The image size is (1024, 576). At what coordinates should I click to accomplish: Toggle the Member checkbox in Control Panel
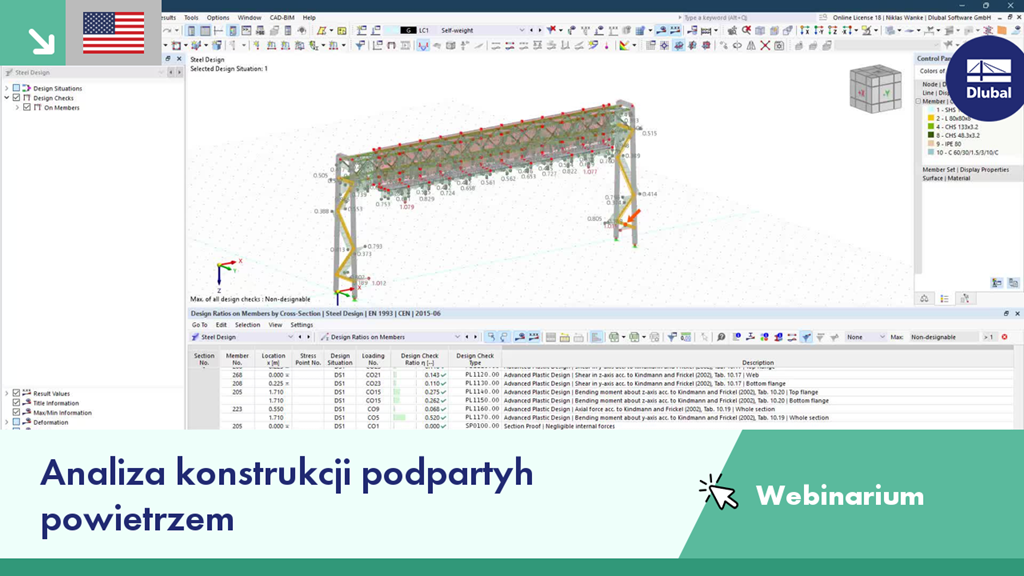coord(918,101)
